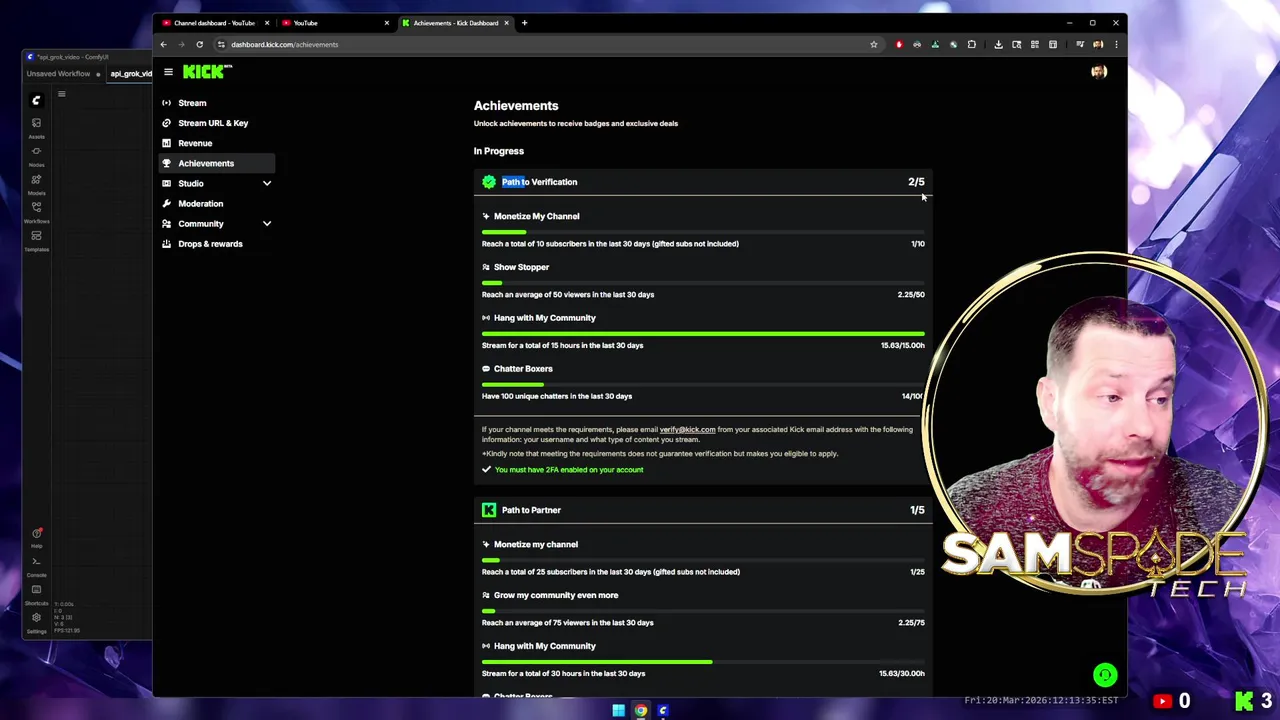
Task: Open the Chrome profile avatar in the toolbar
Action: click(1098, 44)
